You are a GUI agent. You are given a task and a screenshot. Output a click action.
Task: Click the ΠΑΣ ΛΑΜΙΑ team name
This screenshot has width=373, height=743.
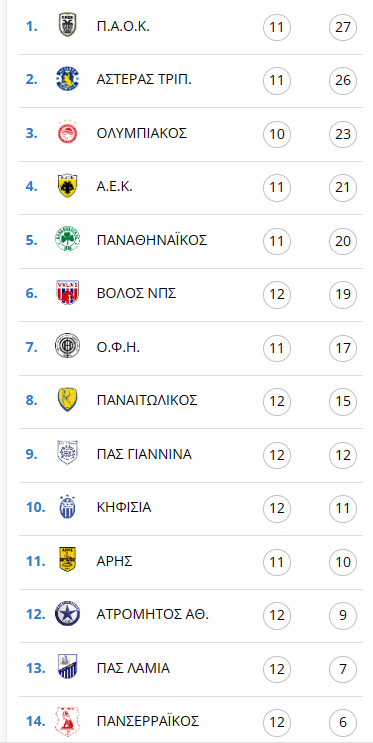pyautogui.click(x=133, y=668)
